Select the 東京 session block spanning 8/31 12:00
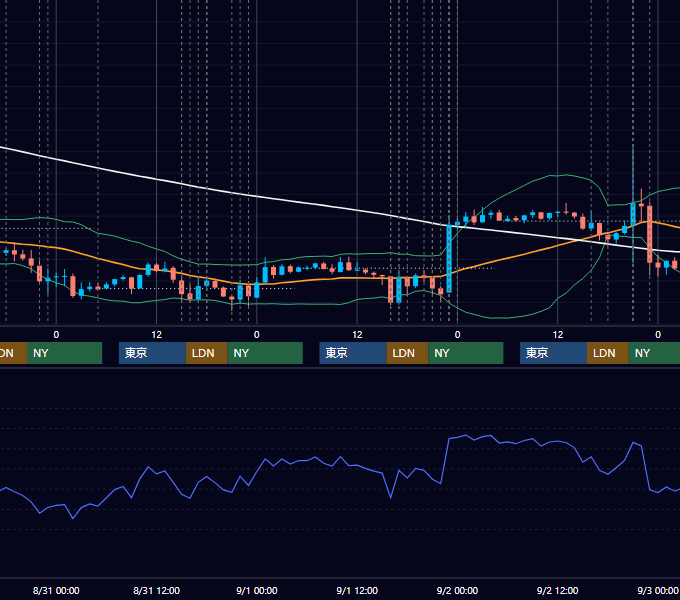 pos(152,353)
